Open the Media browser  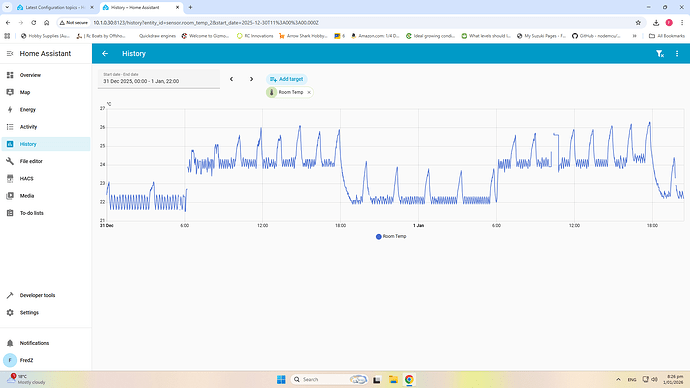(x=46, y=196)
